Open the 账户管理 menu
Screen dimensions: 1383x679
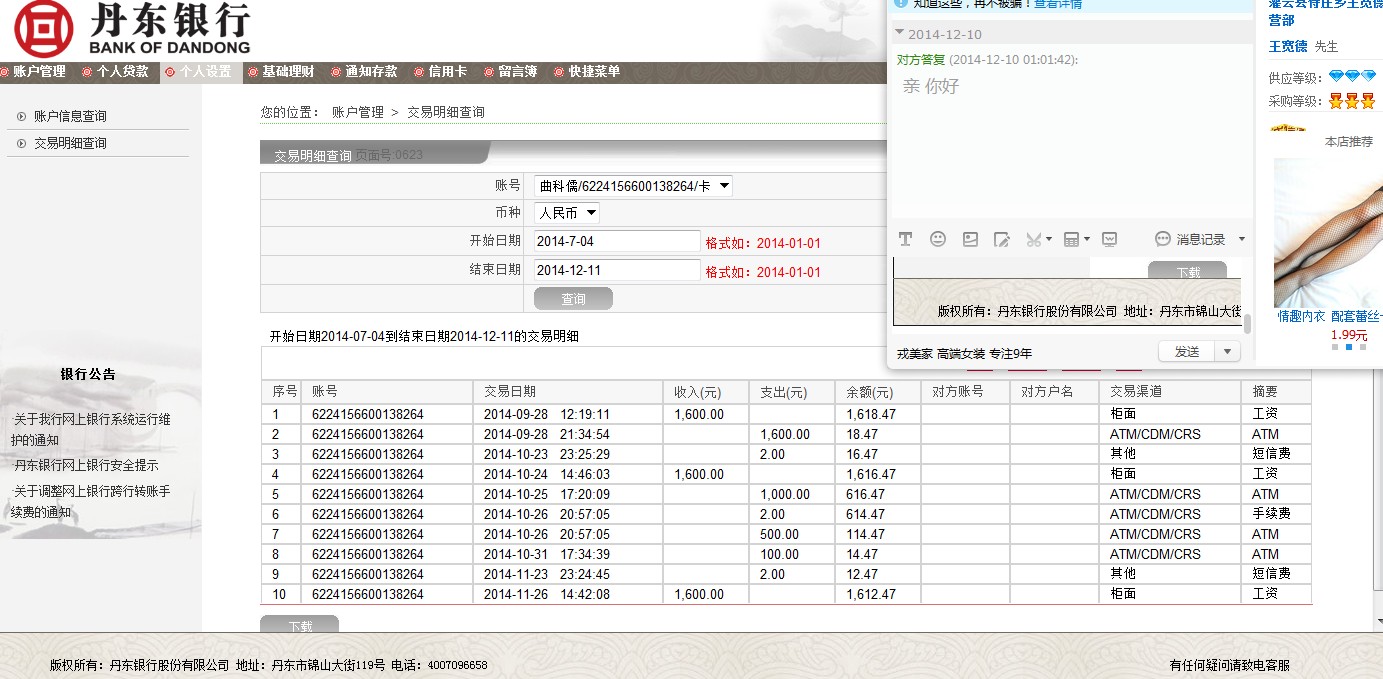(x=38, y=72)
